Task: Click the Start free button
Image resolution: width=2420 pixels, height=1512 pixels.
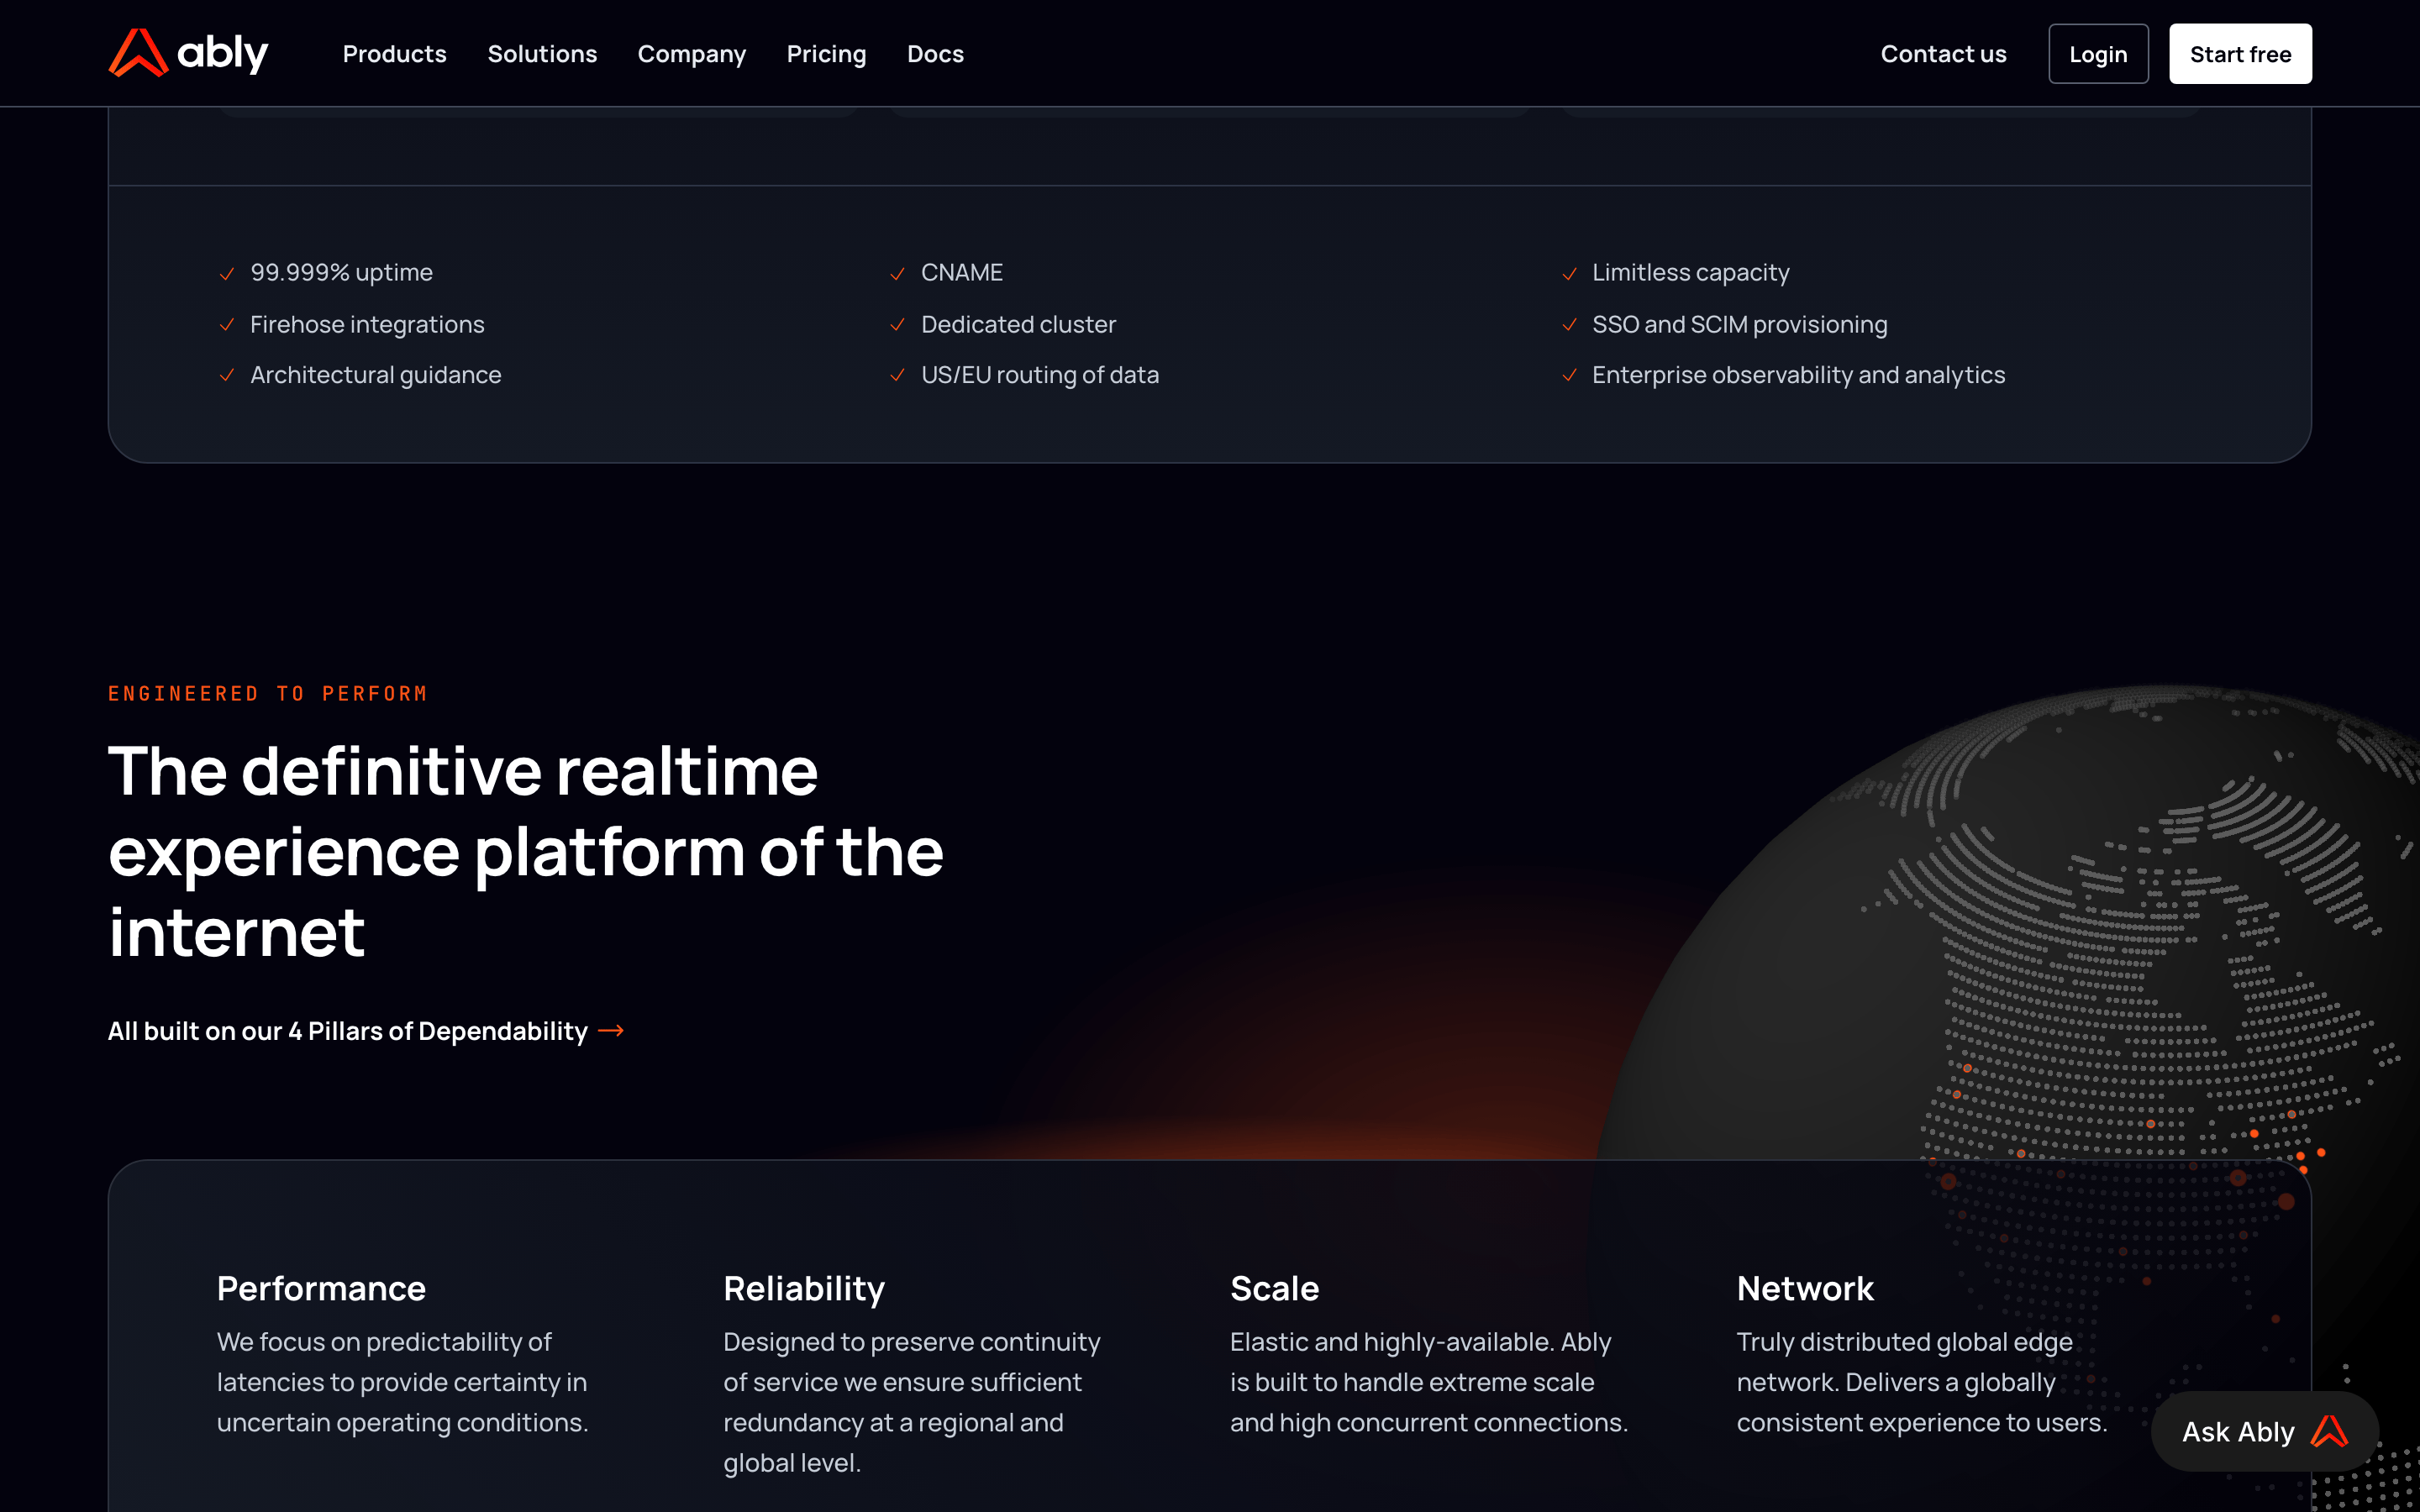Action: [2240, 54]
